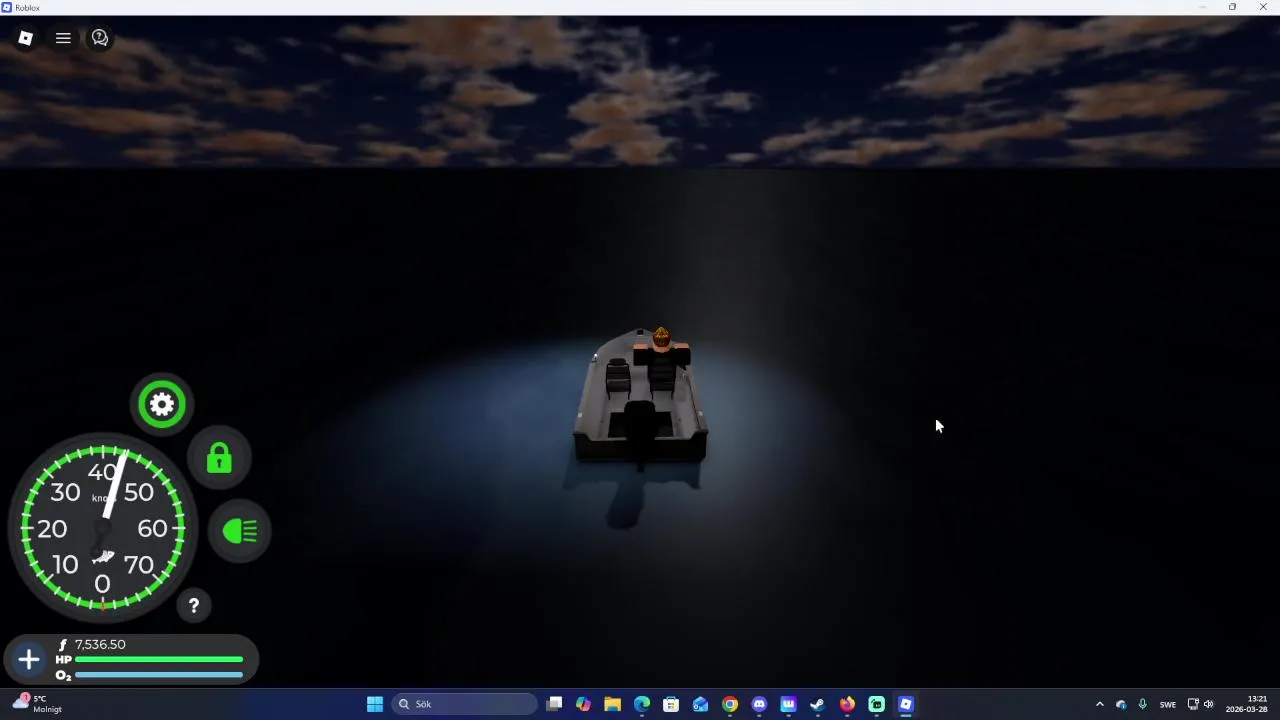The image size is (1280, 720).
Task: Click the green HP bar
Action: click(x=159, y=660)
